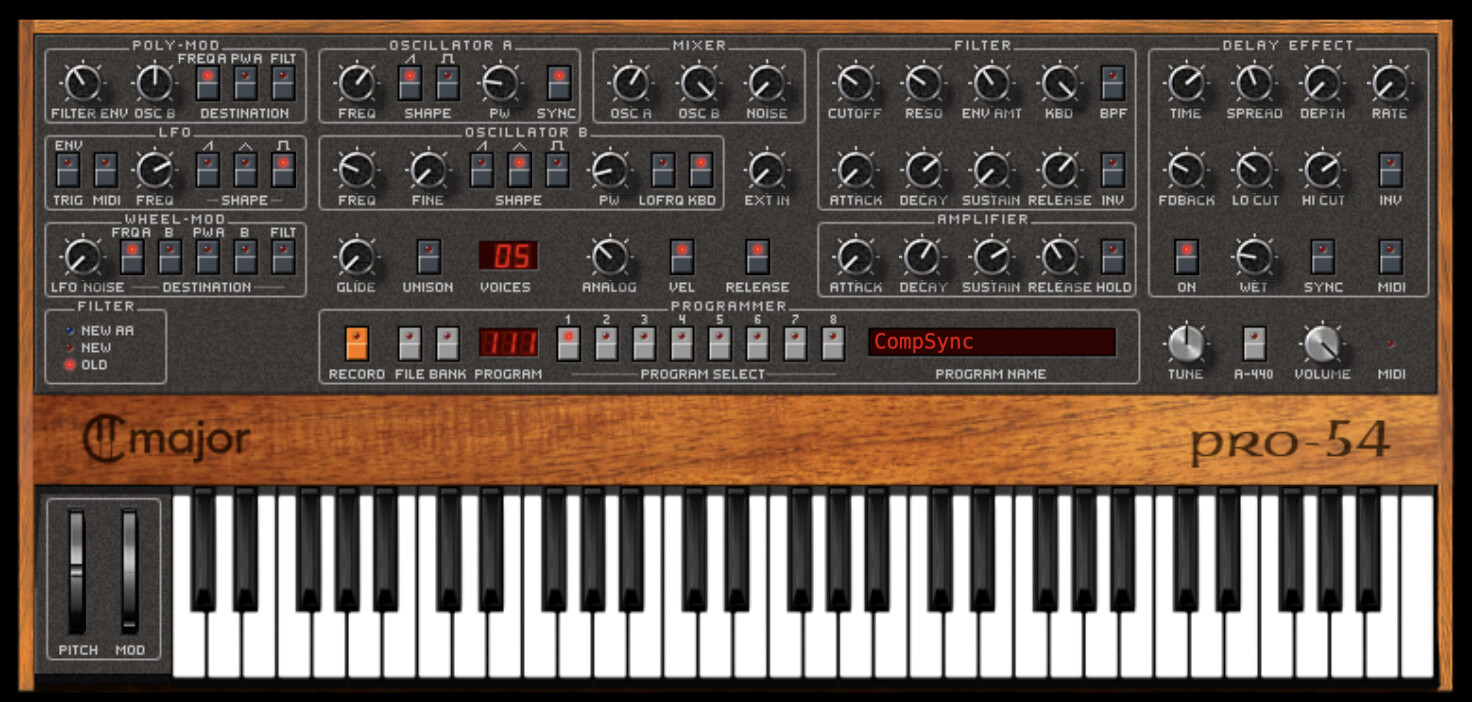Click the filter CUTOFF knob
Image resolution: width=1472 pixels, height=702 pixels.
[x=854, y=83]
